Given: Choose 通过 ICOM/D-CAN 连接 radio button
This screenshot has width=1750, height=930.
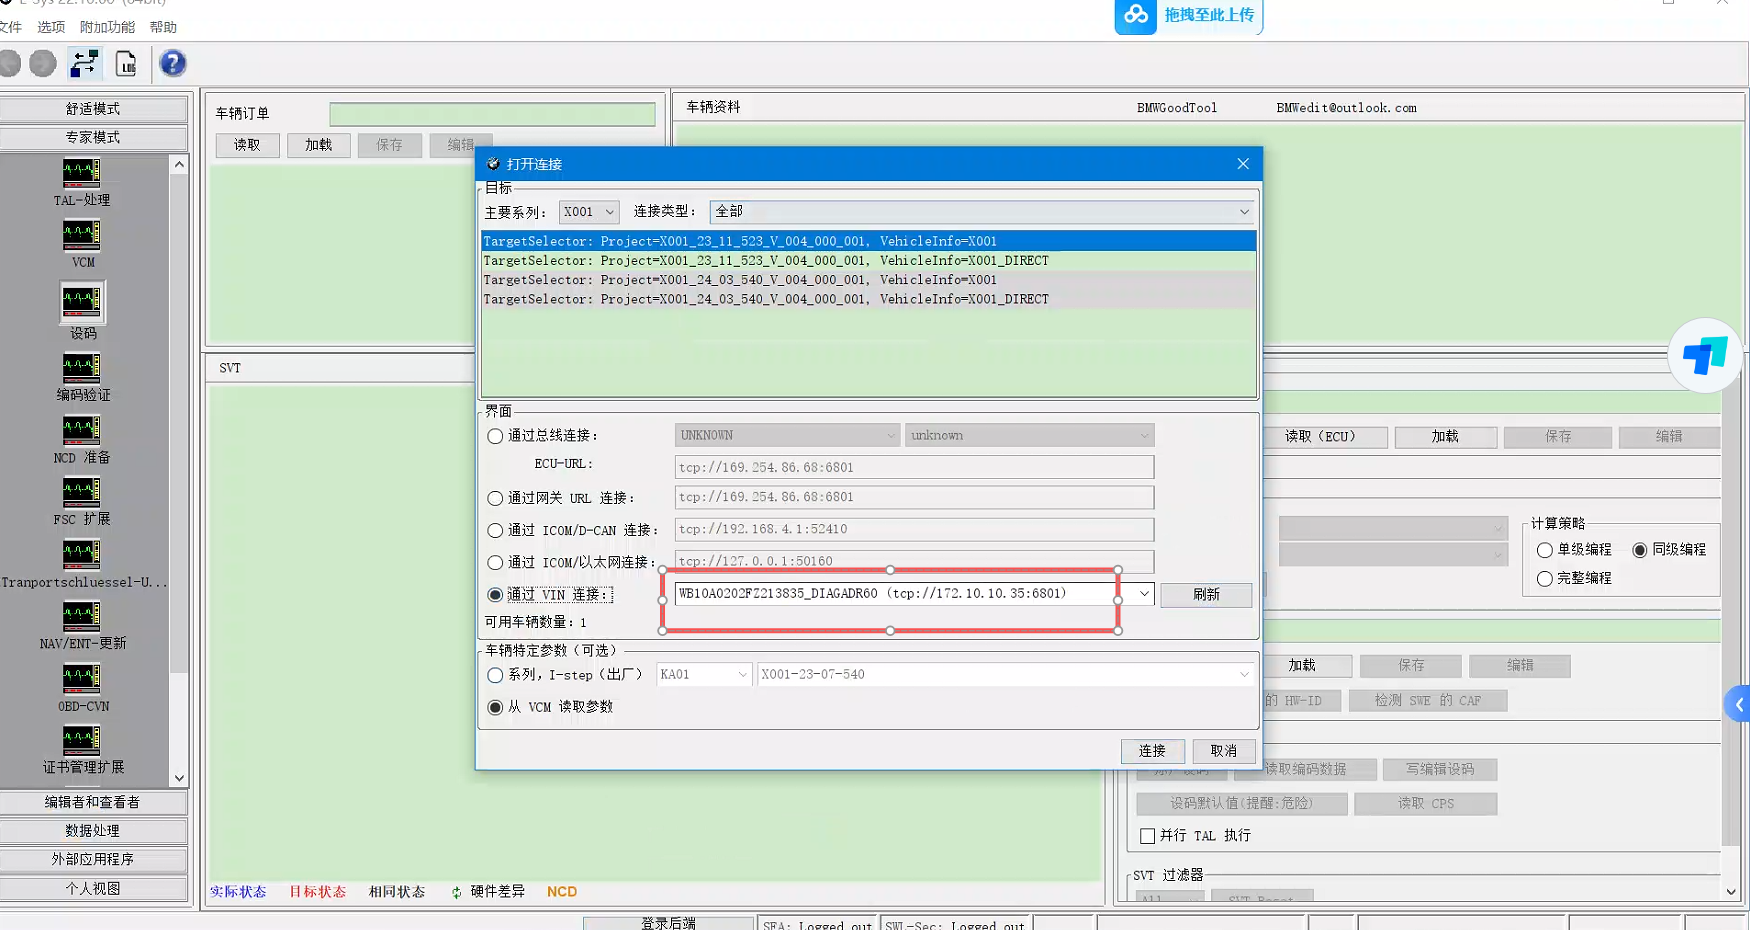Looking at the screenshot, I should pyautogui.click(x=495, y=530).
